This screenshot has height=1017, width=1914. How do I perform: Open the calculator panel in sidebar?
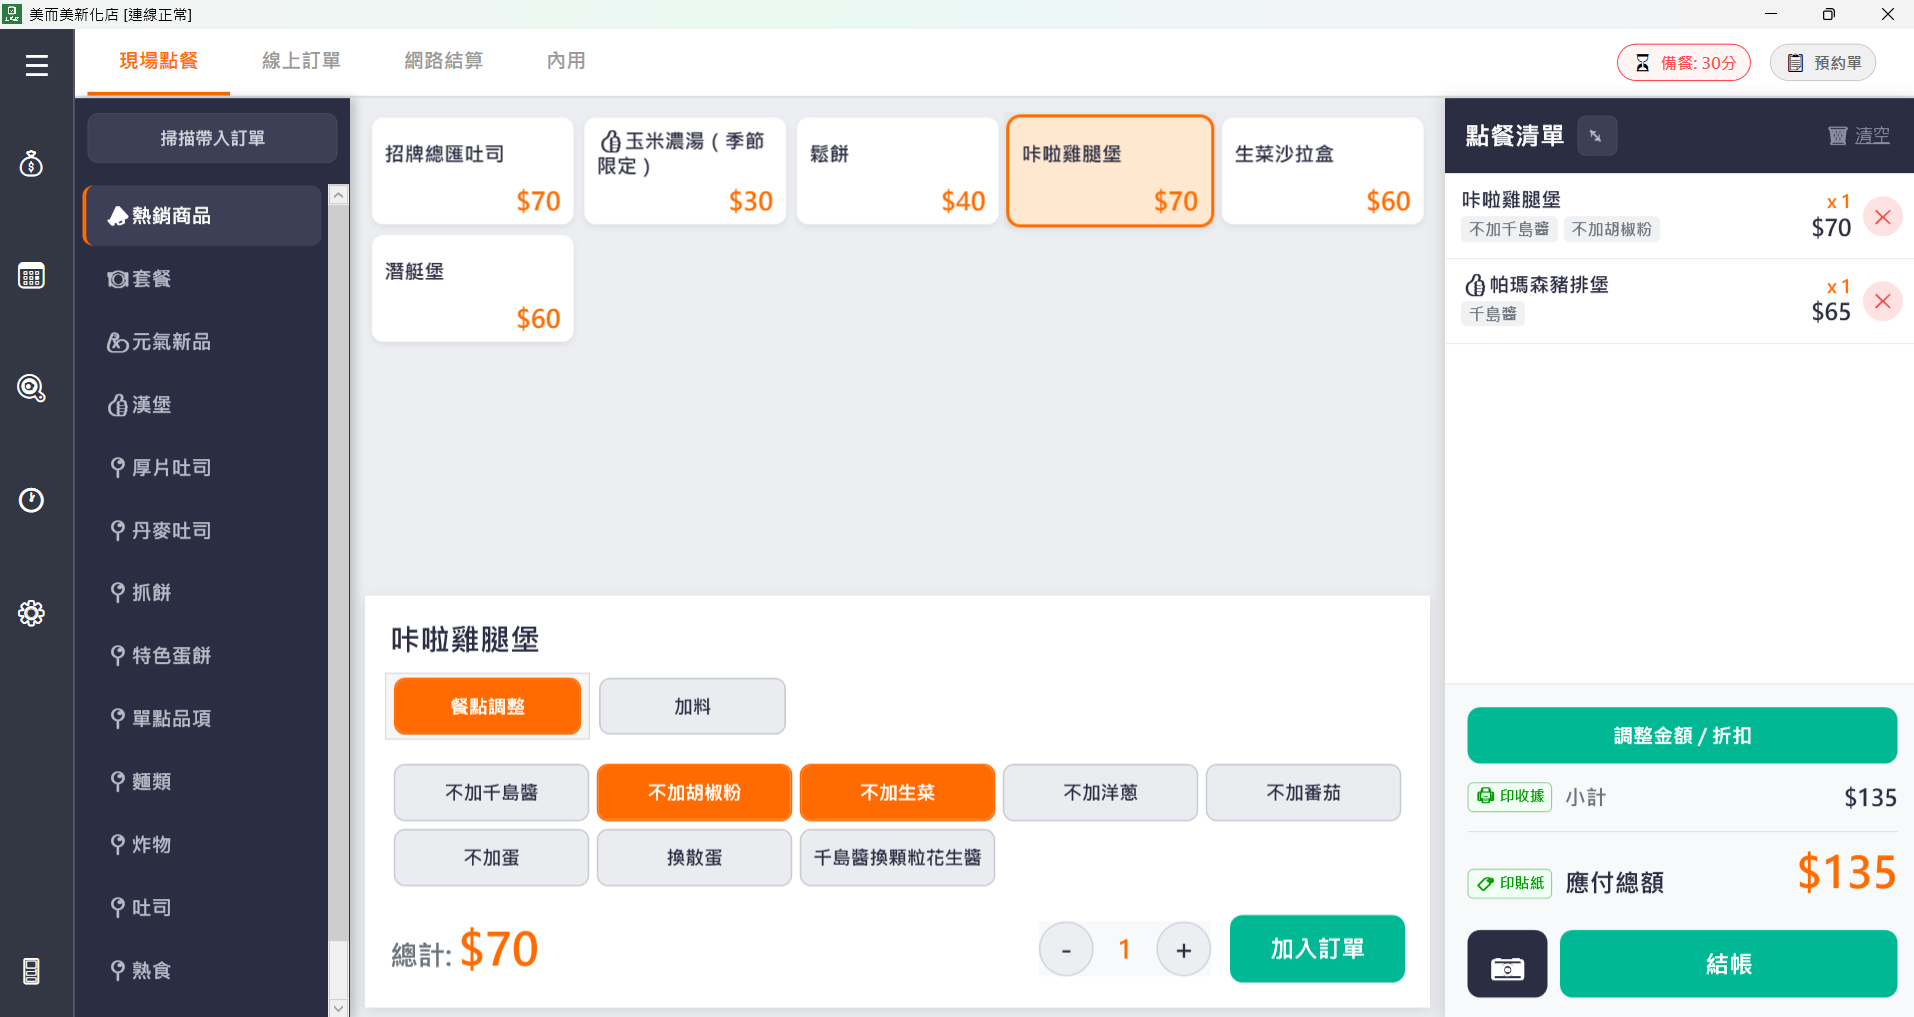(32, 276)
